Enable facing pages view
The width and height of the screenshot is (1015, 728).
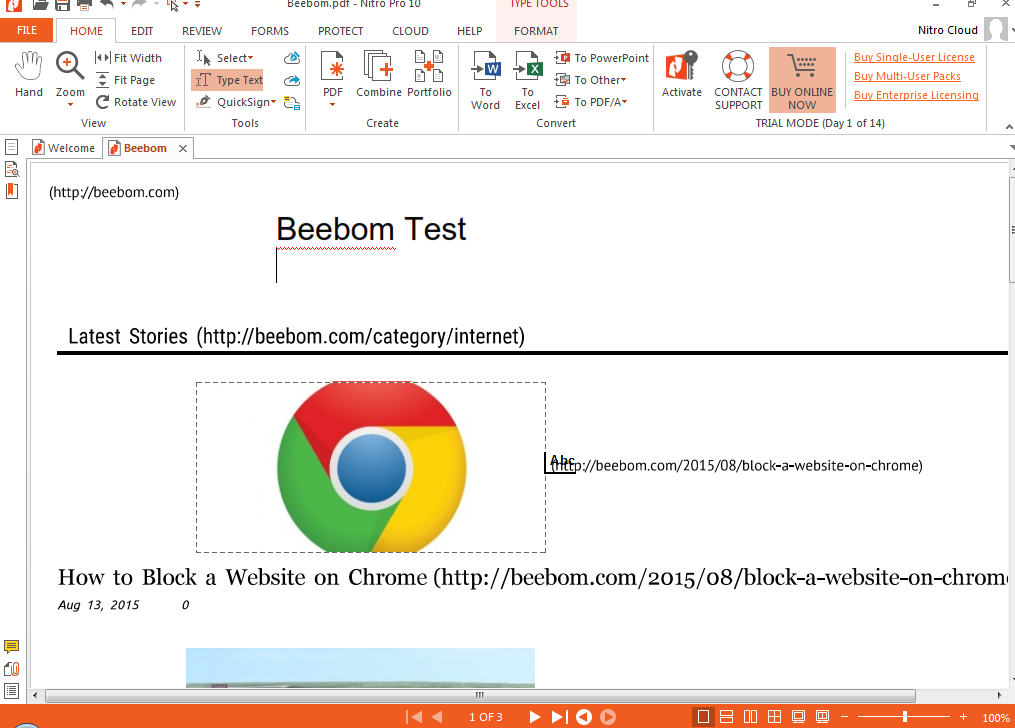[x=750, y=717]
